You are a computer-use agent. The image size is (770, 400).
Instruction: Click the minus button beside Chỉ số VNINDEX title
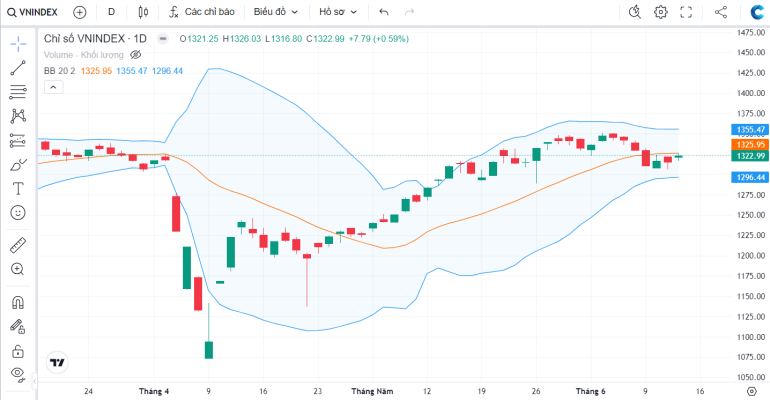pos(163,38)
